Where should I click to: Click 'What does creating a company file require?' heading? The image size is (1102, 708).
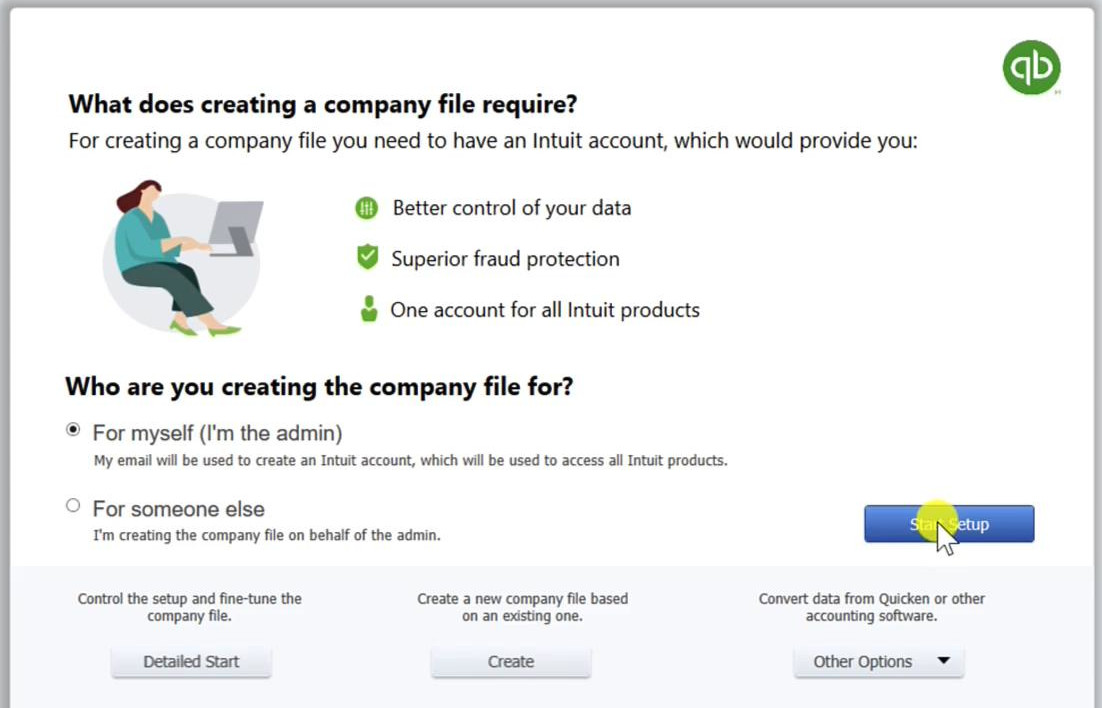pyautogui.click(x=323, y=104)
